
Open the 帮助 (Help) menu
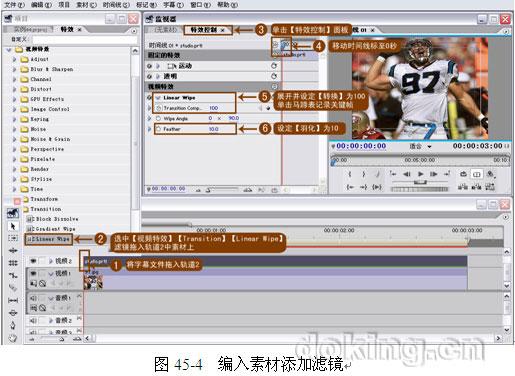tap(227, 5)
